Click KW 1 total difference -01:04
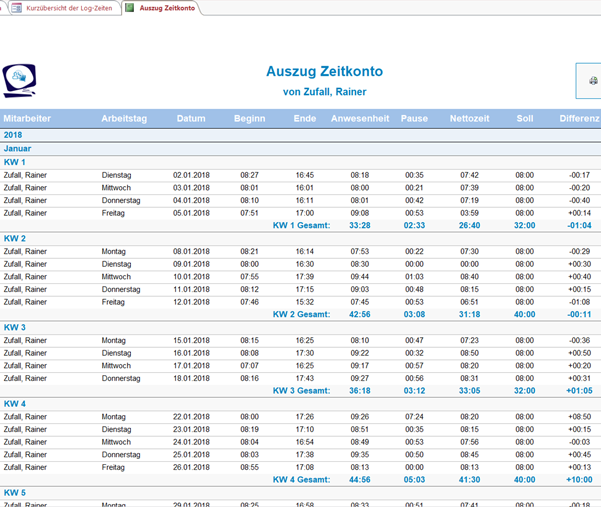This screenshot has height=507, width=601. [579, 225]
